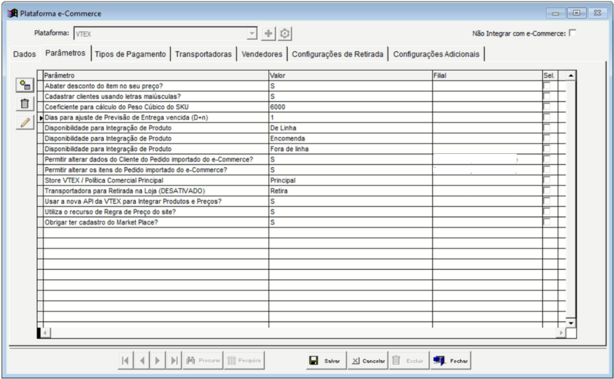Screen dimensions: 614x379
Task: Go to first record navigation arrow
Action: (x=125, y=360)
